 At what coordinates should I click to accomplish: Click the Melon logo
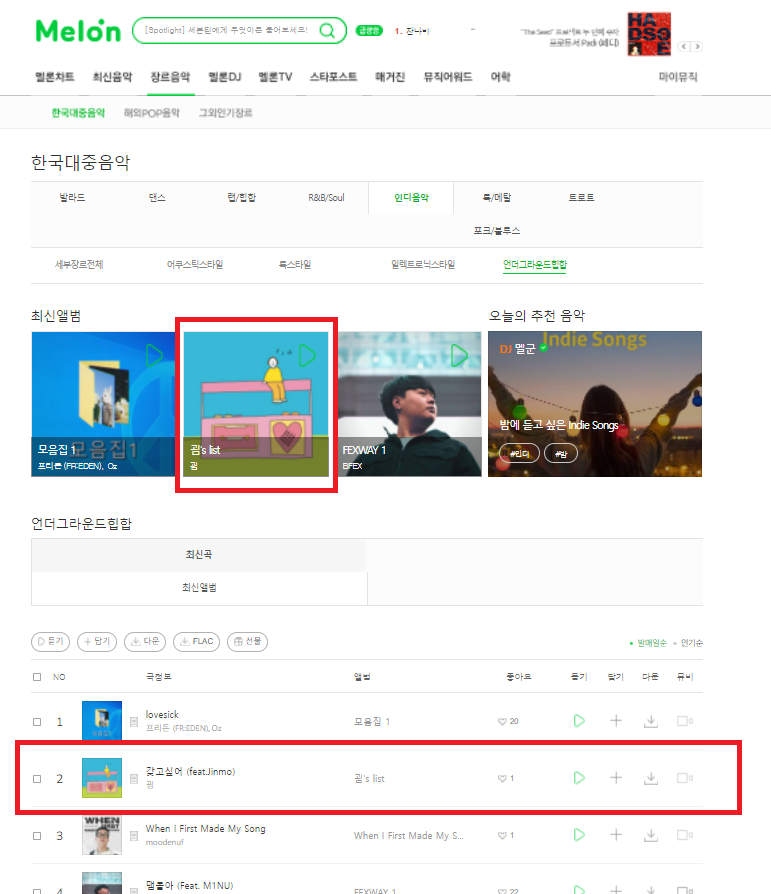[x=78, y=31]
